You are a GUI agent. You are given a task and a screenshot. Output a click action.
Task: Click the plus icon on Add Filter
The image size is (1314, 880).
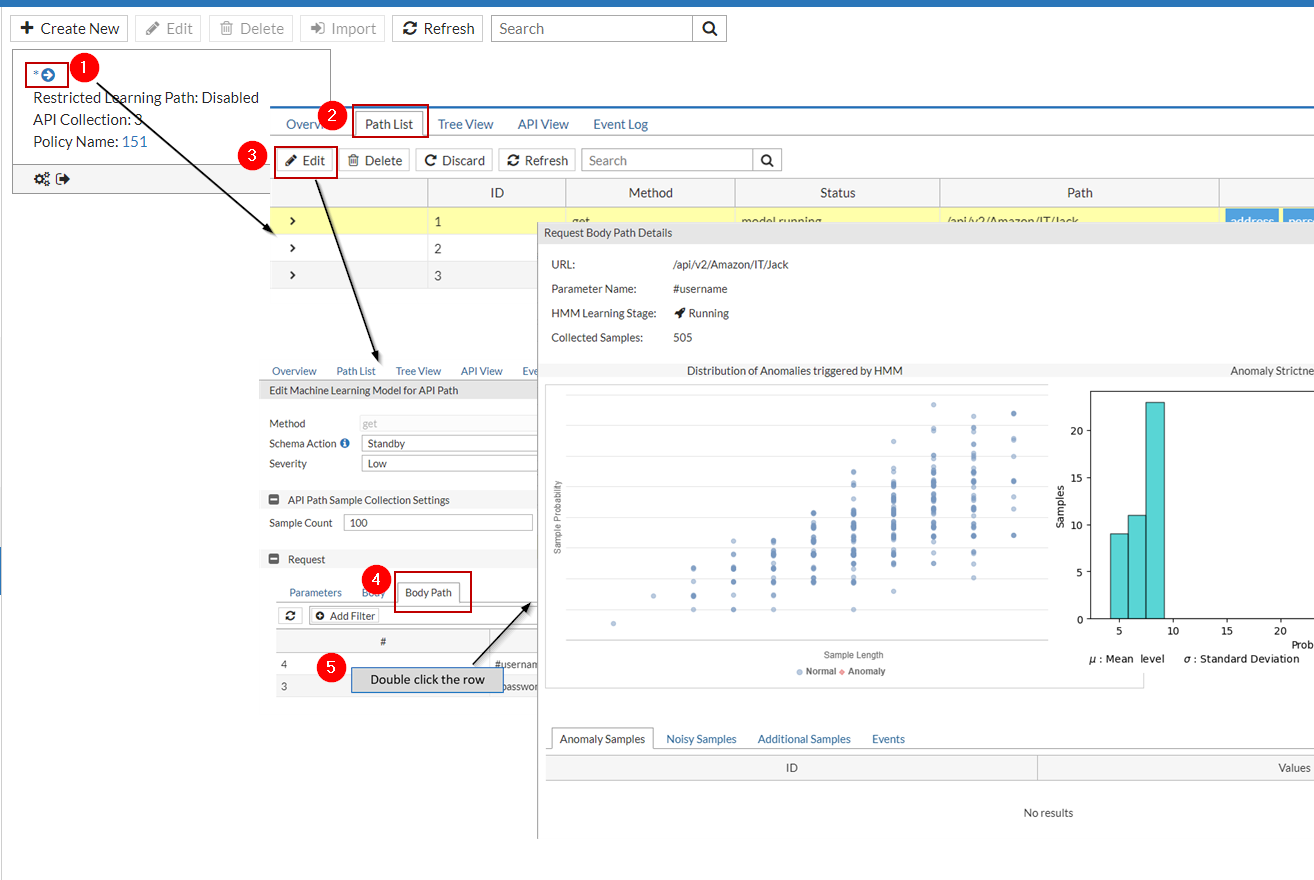(322, 615)
